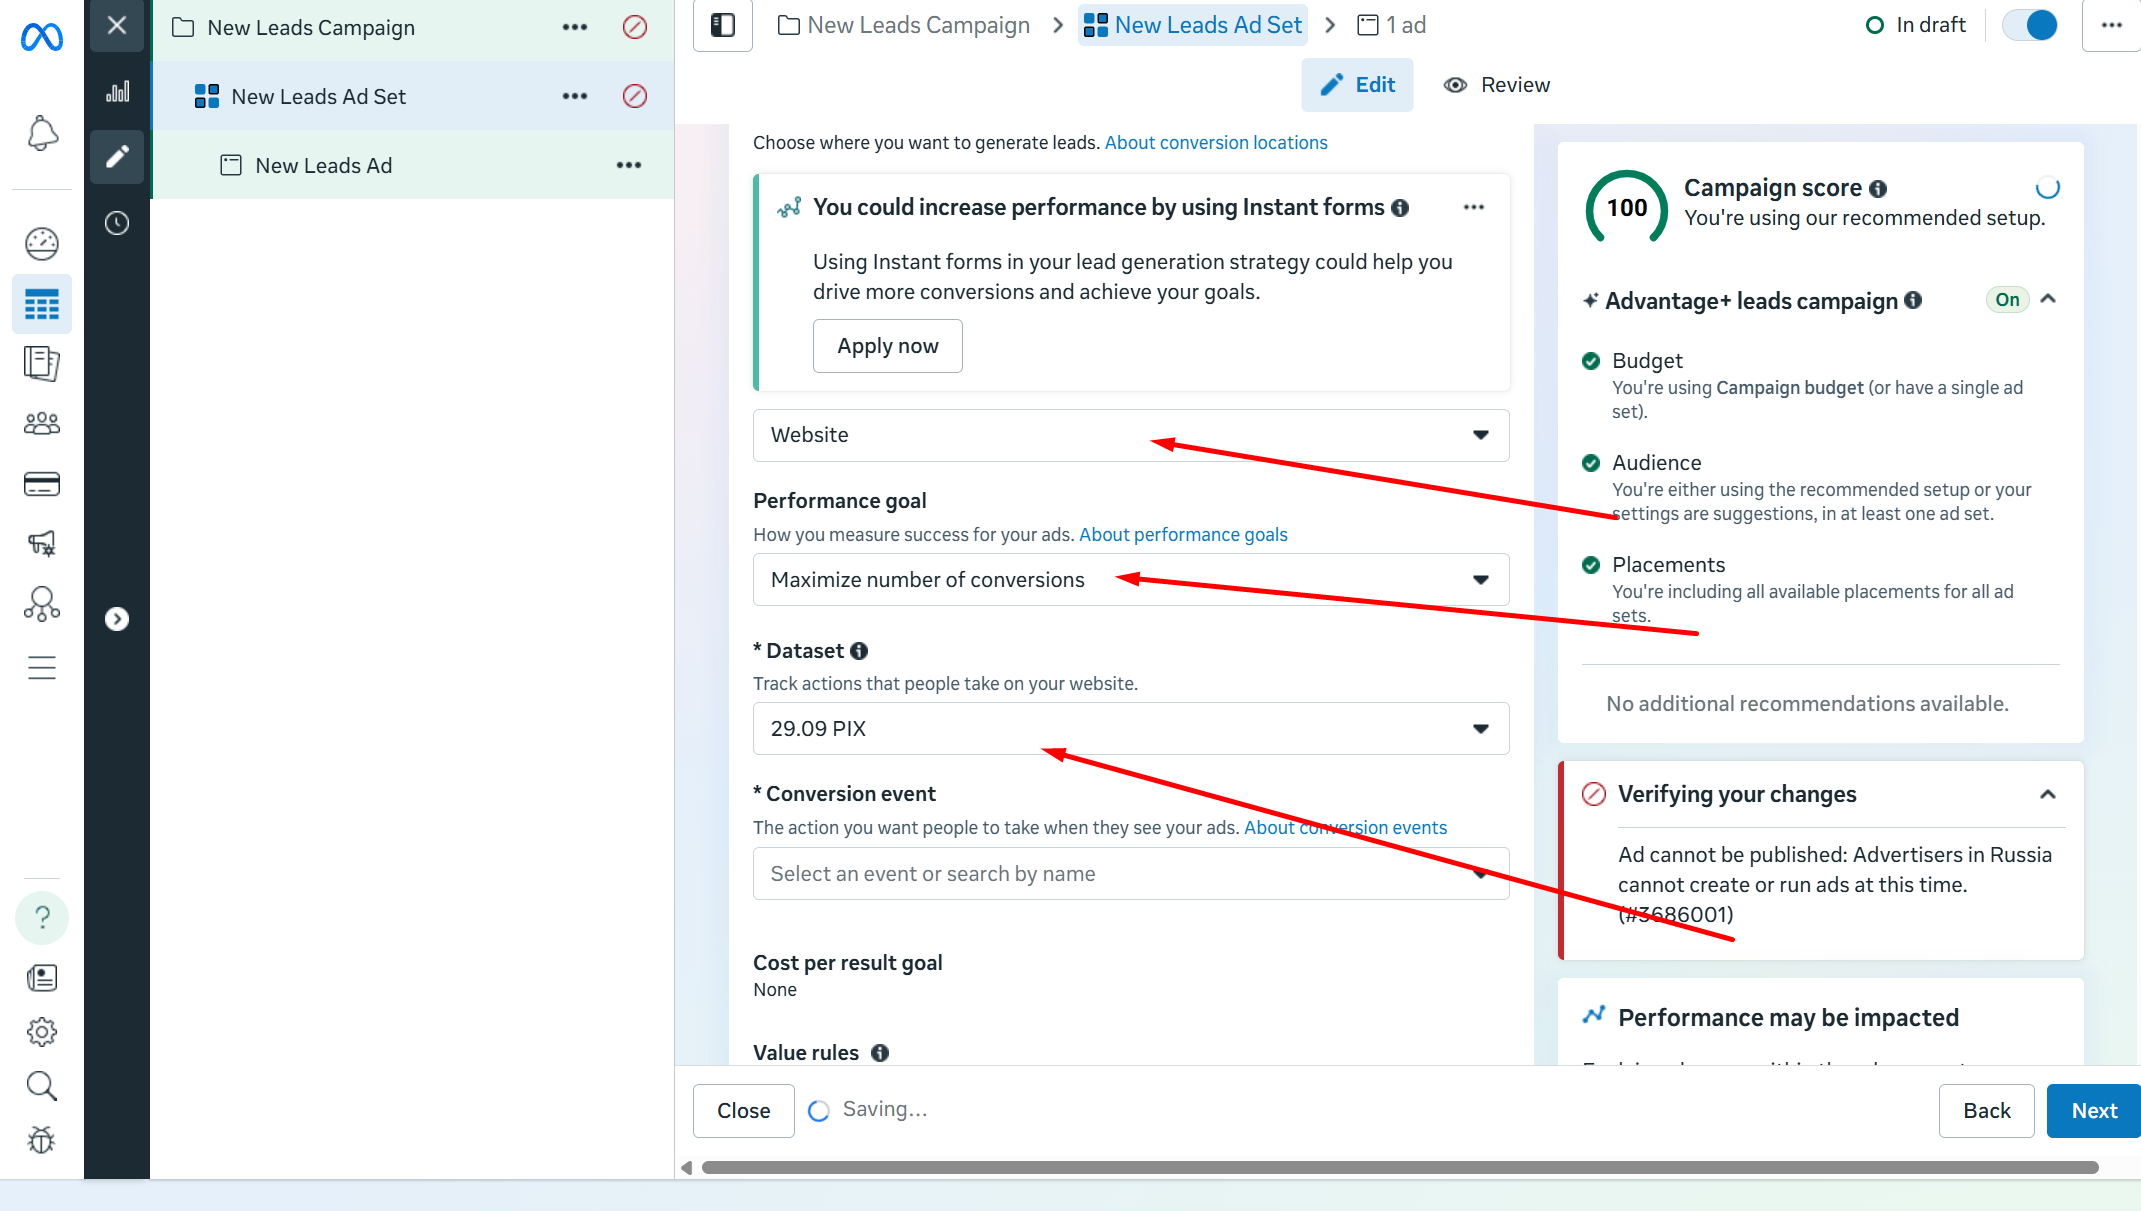Open billing credit card icon
The width and height of the screenshot is (2141, 1211).
tap(42, 484)
